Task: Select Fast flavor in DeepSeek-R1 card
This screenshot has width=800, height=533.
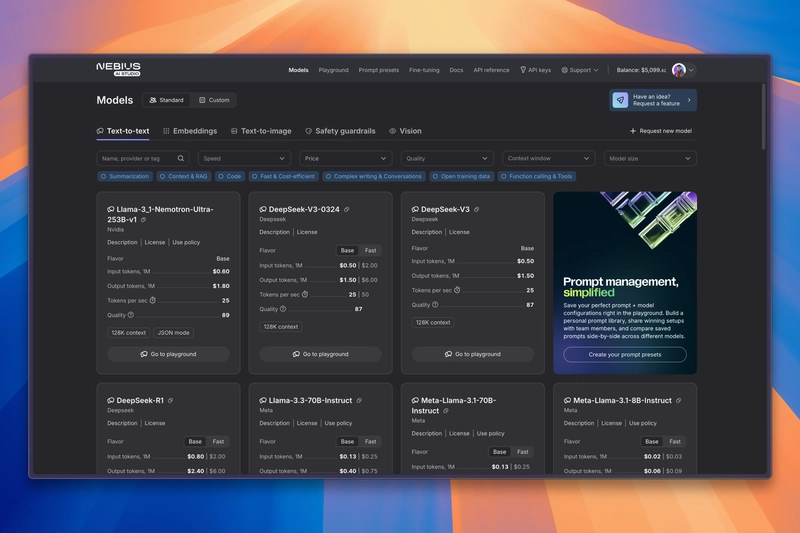Action: 218,442
